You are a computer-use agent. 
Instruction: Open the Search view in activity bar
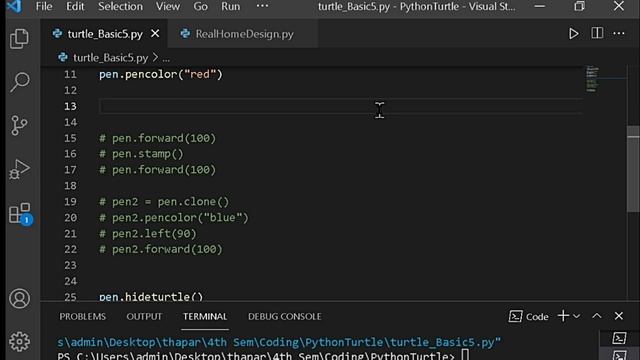point(19,82)
